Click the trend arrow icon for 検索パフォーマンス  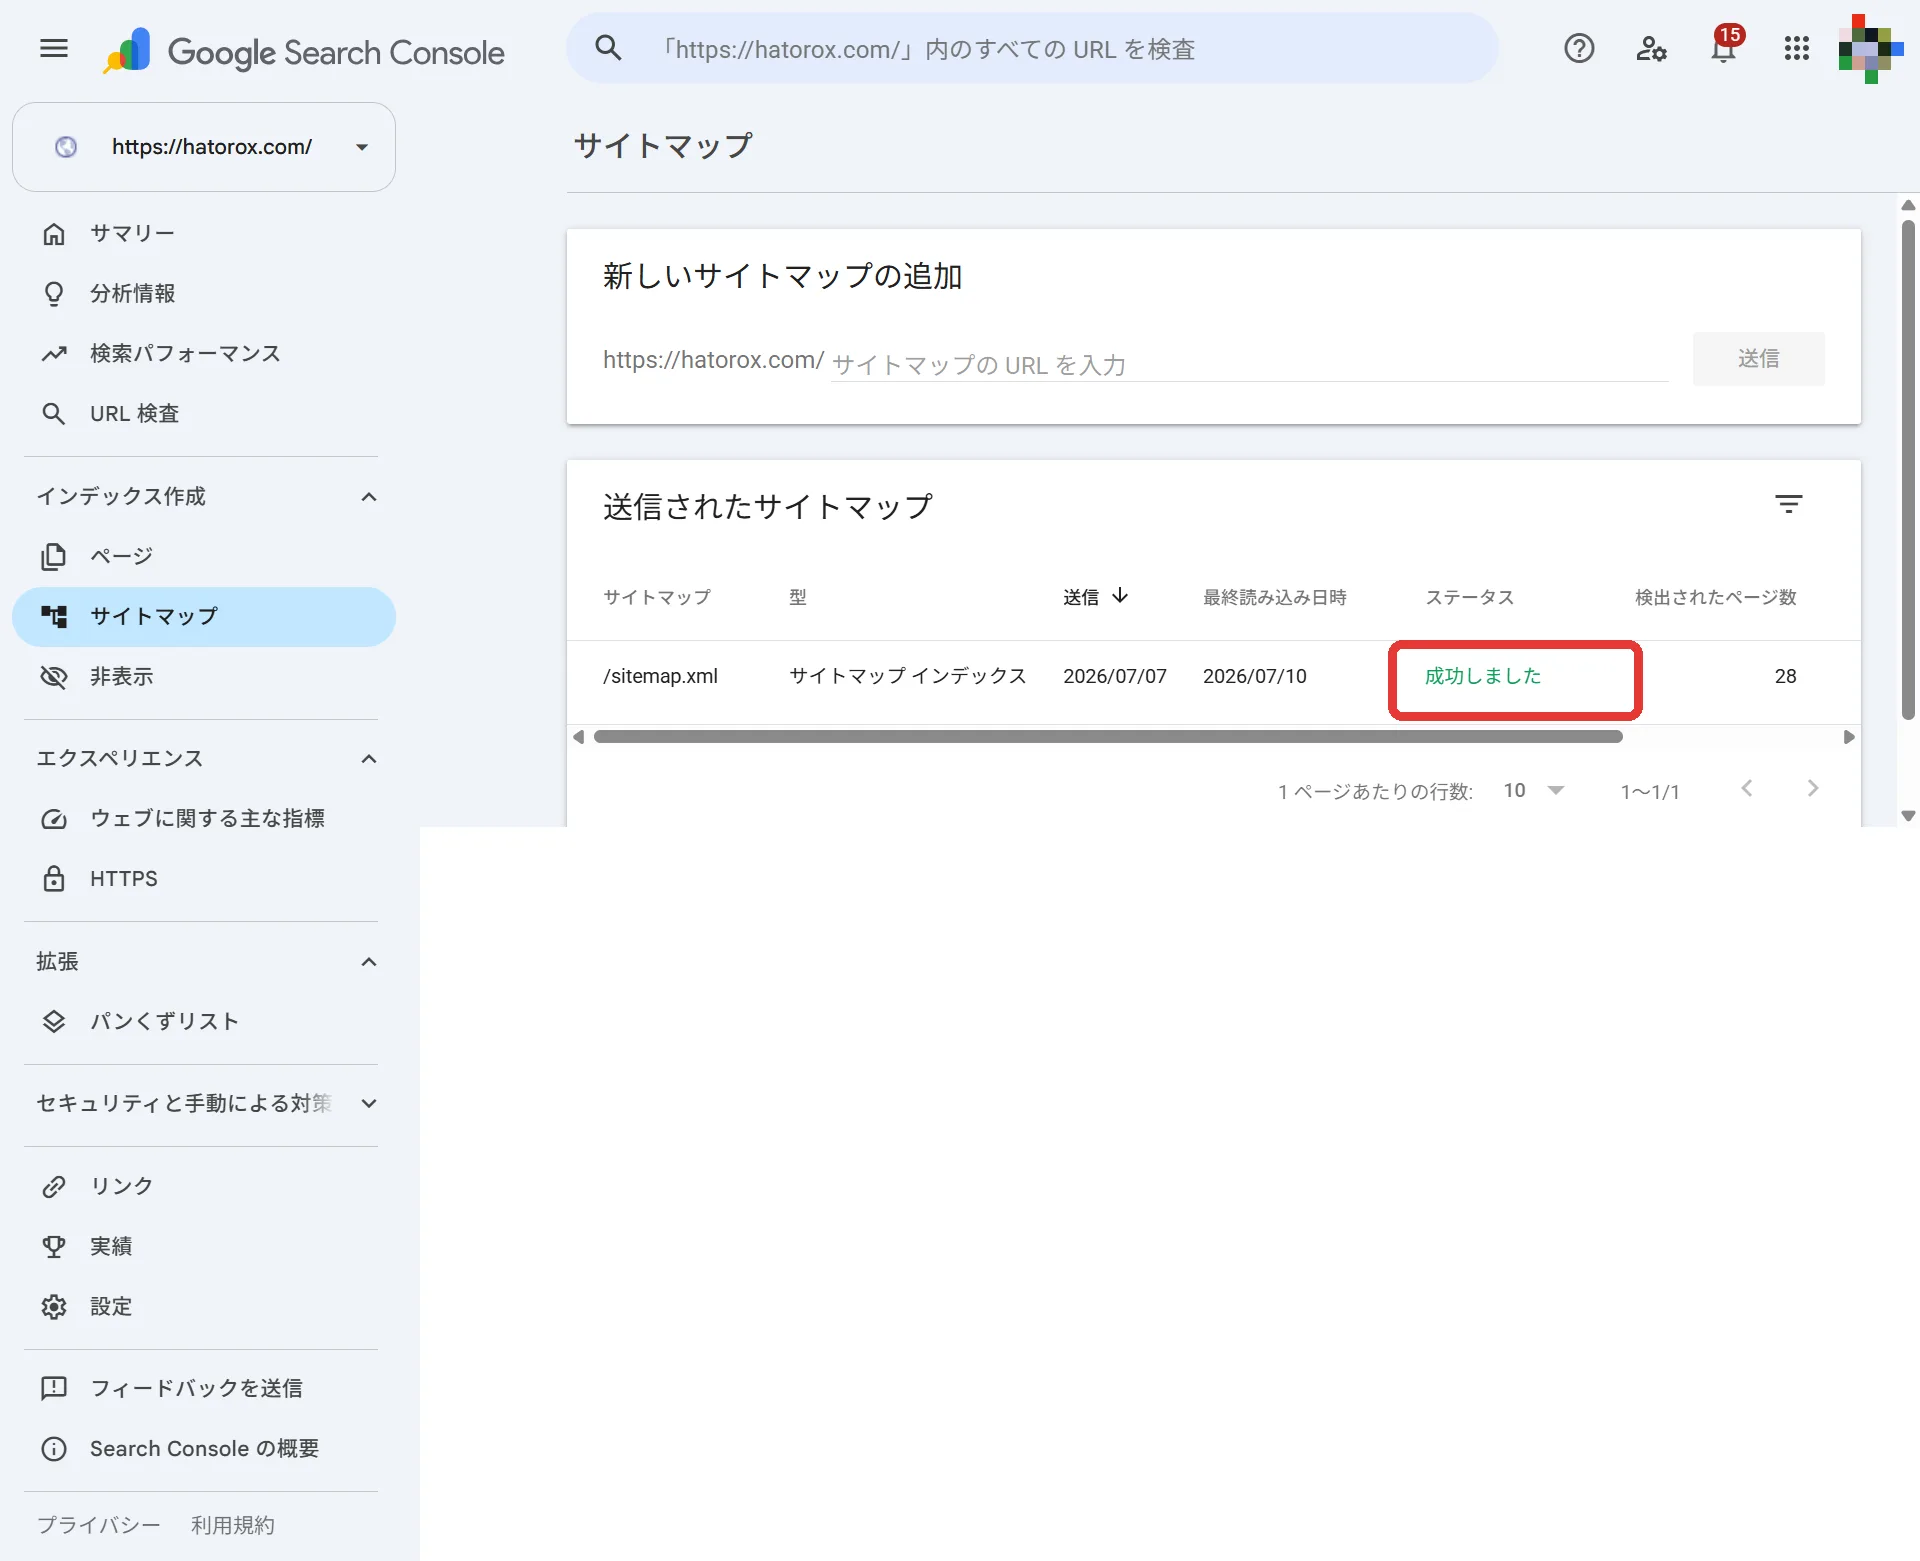(x=54, y=353)
